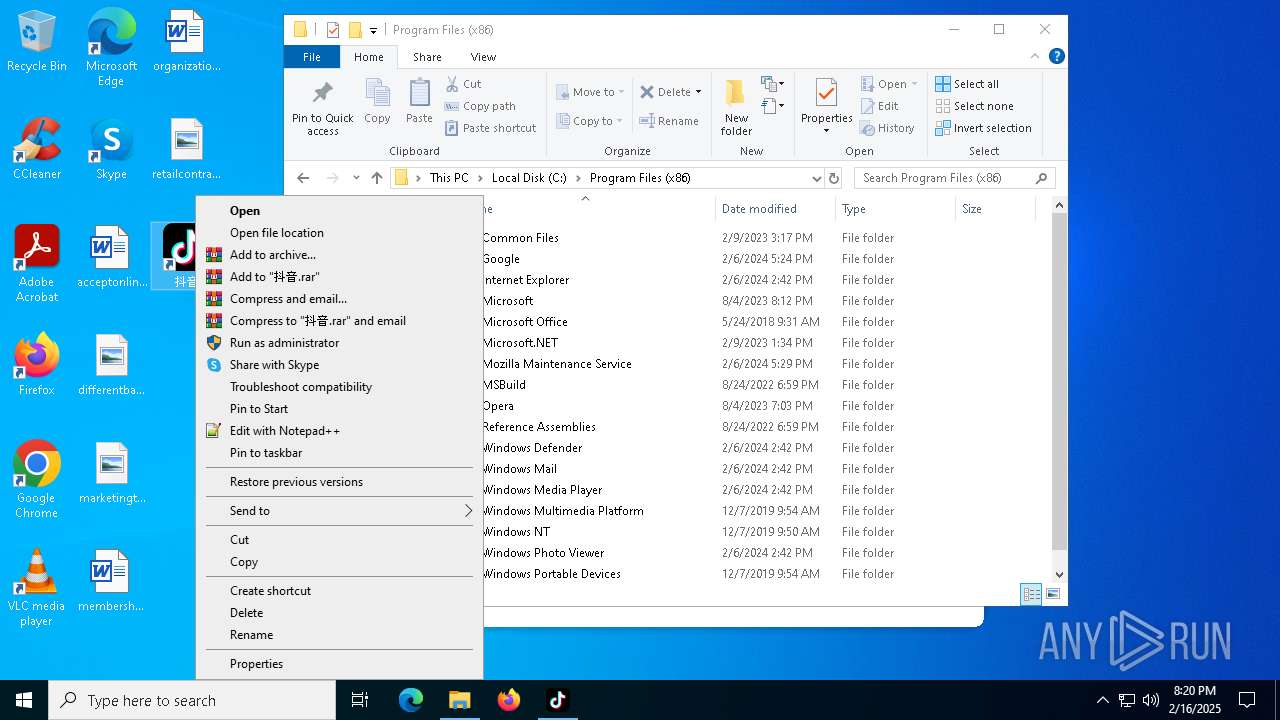
Task: Click the Search Program Files (x86) box
Action: [954, 178]
